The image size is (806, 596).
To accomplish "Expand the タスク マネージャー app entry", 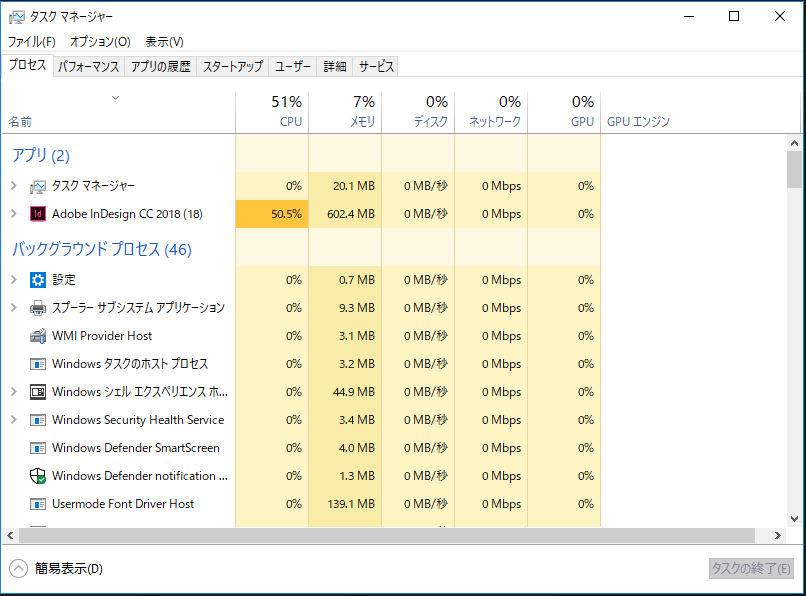I will 14,186.
